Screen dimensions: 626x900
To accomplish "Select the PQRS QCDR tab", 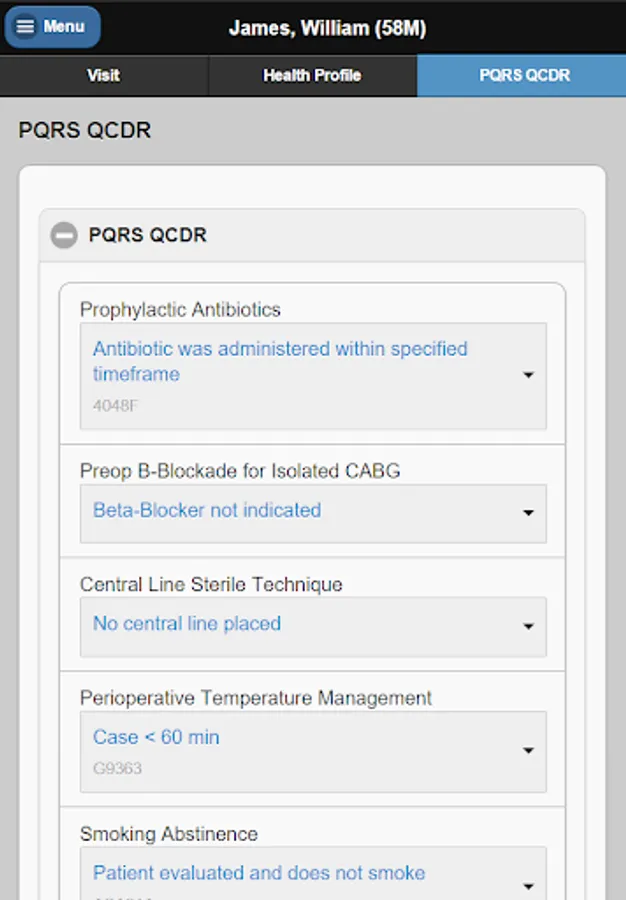I will [521, 76].
